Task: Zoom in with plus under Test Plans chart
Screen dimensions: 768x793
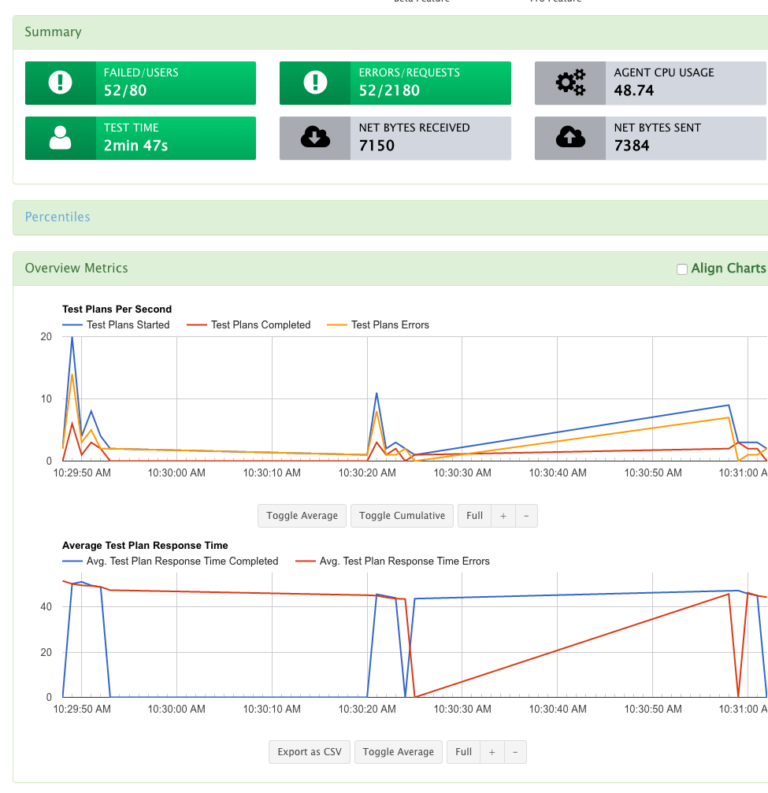Action: pos(503,516)
